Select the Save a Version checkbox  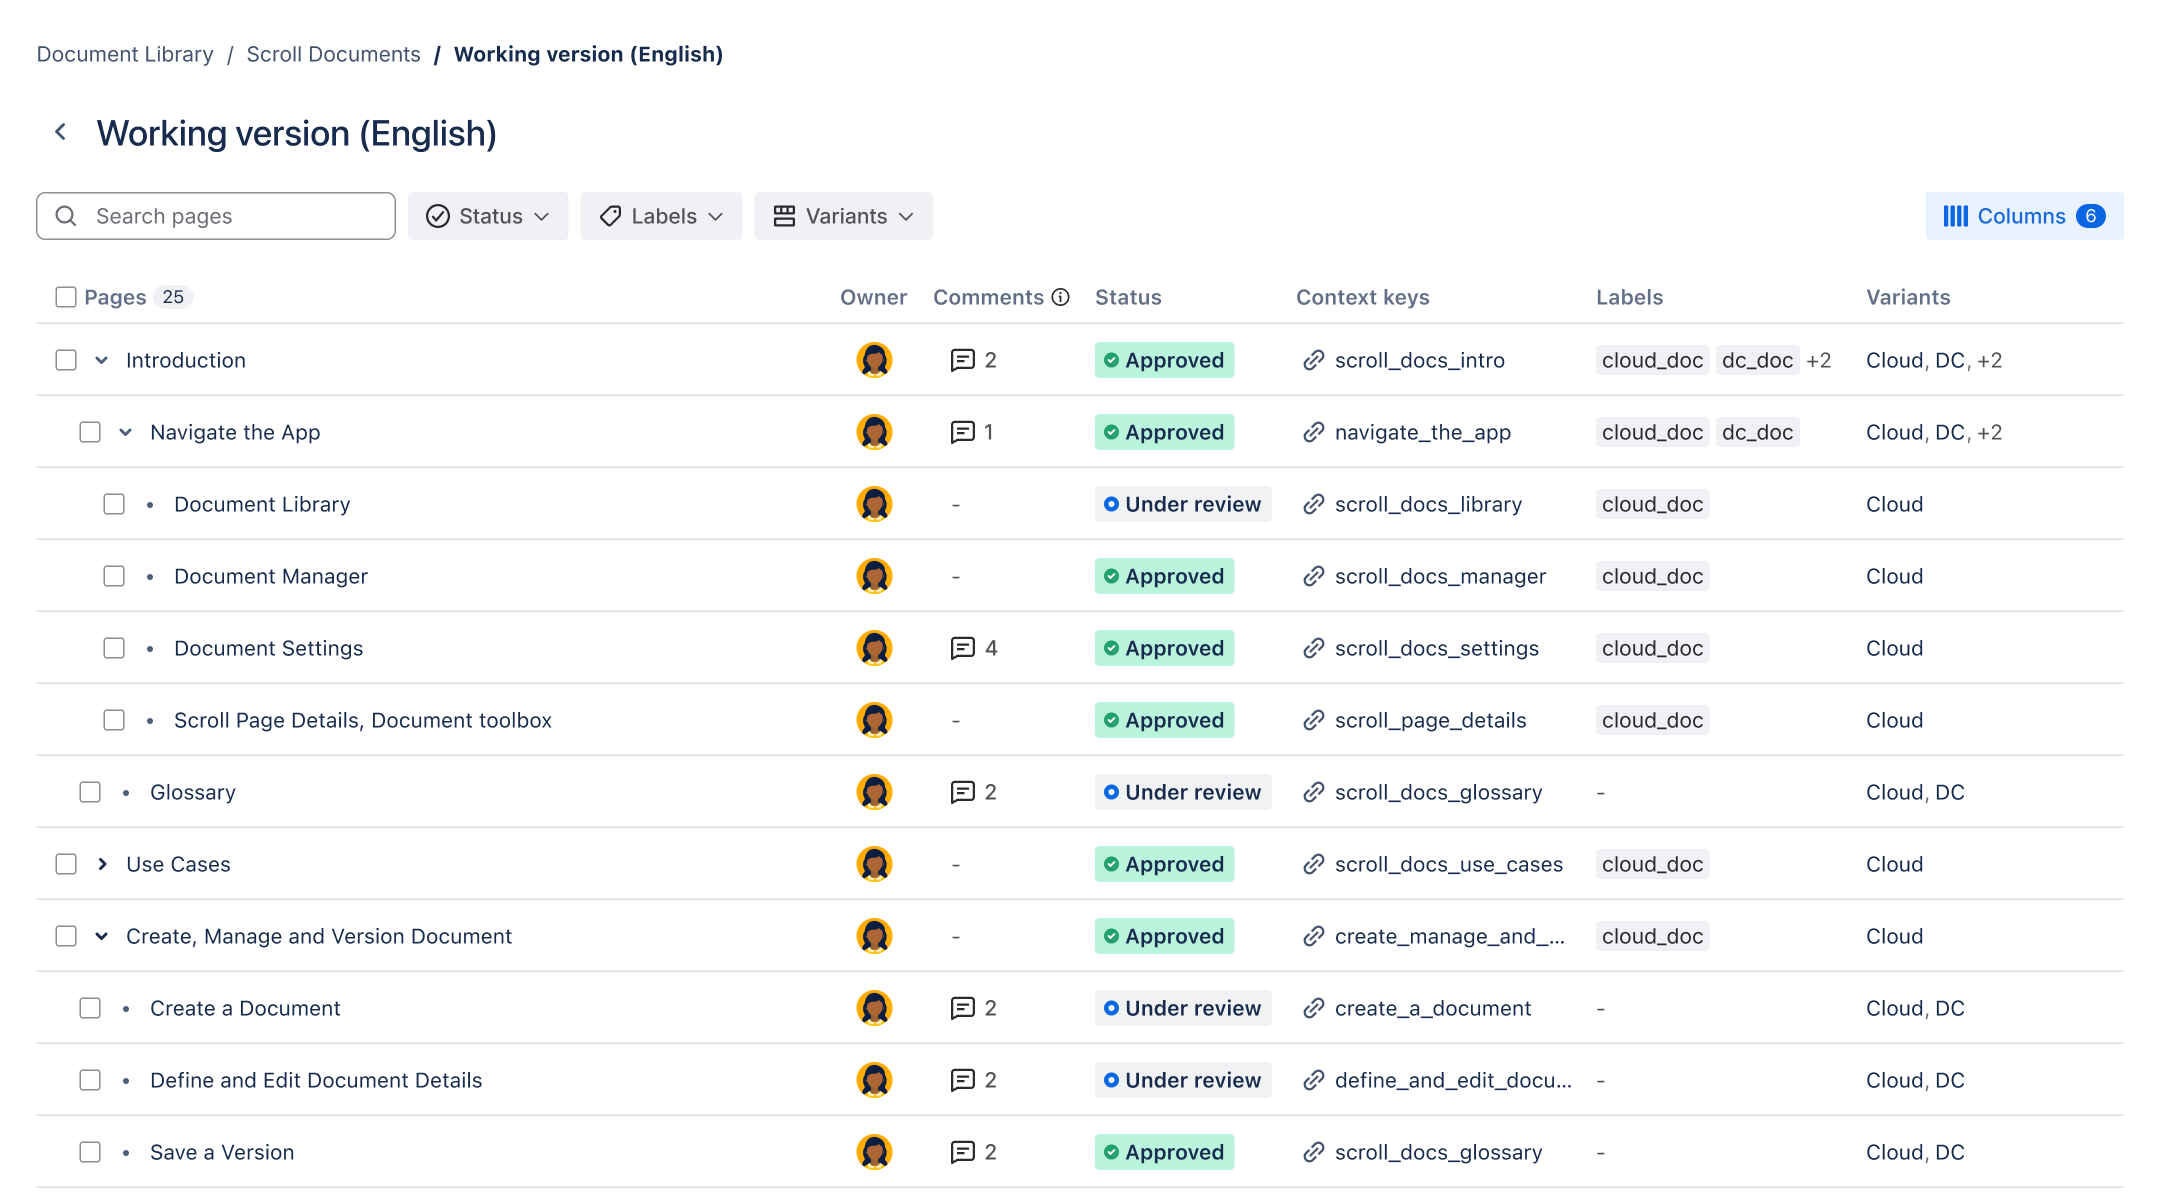click(90, 1152)
